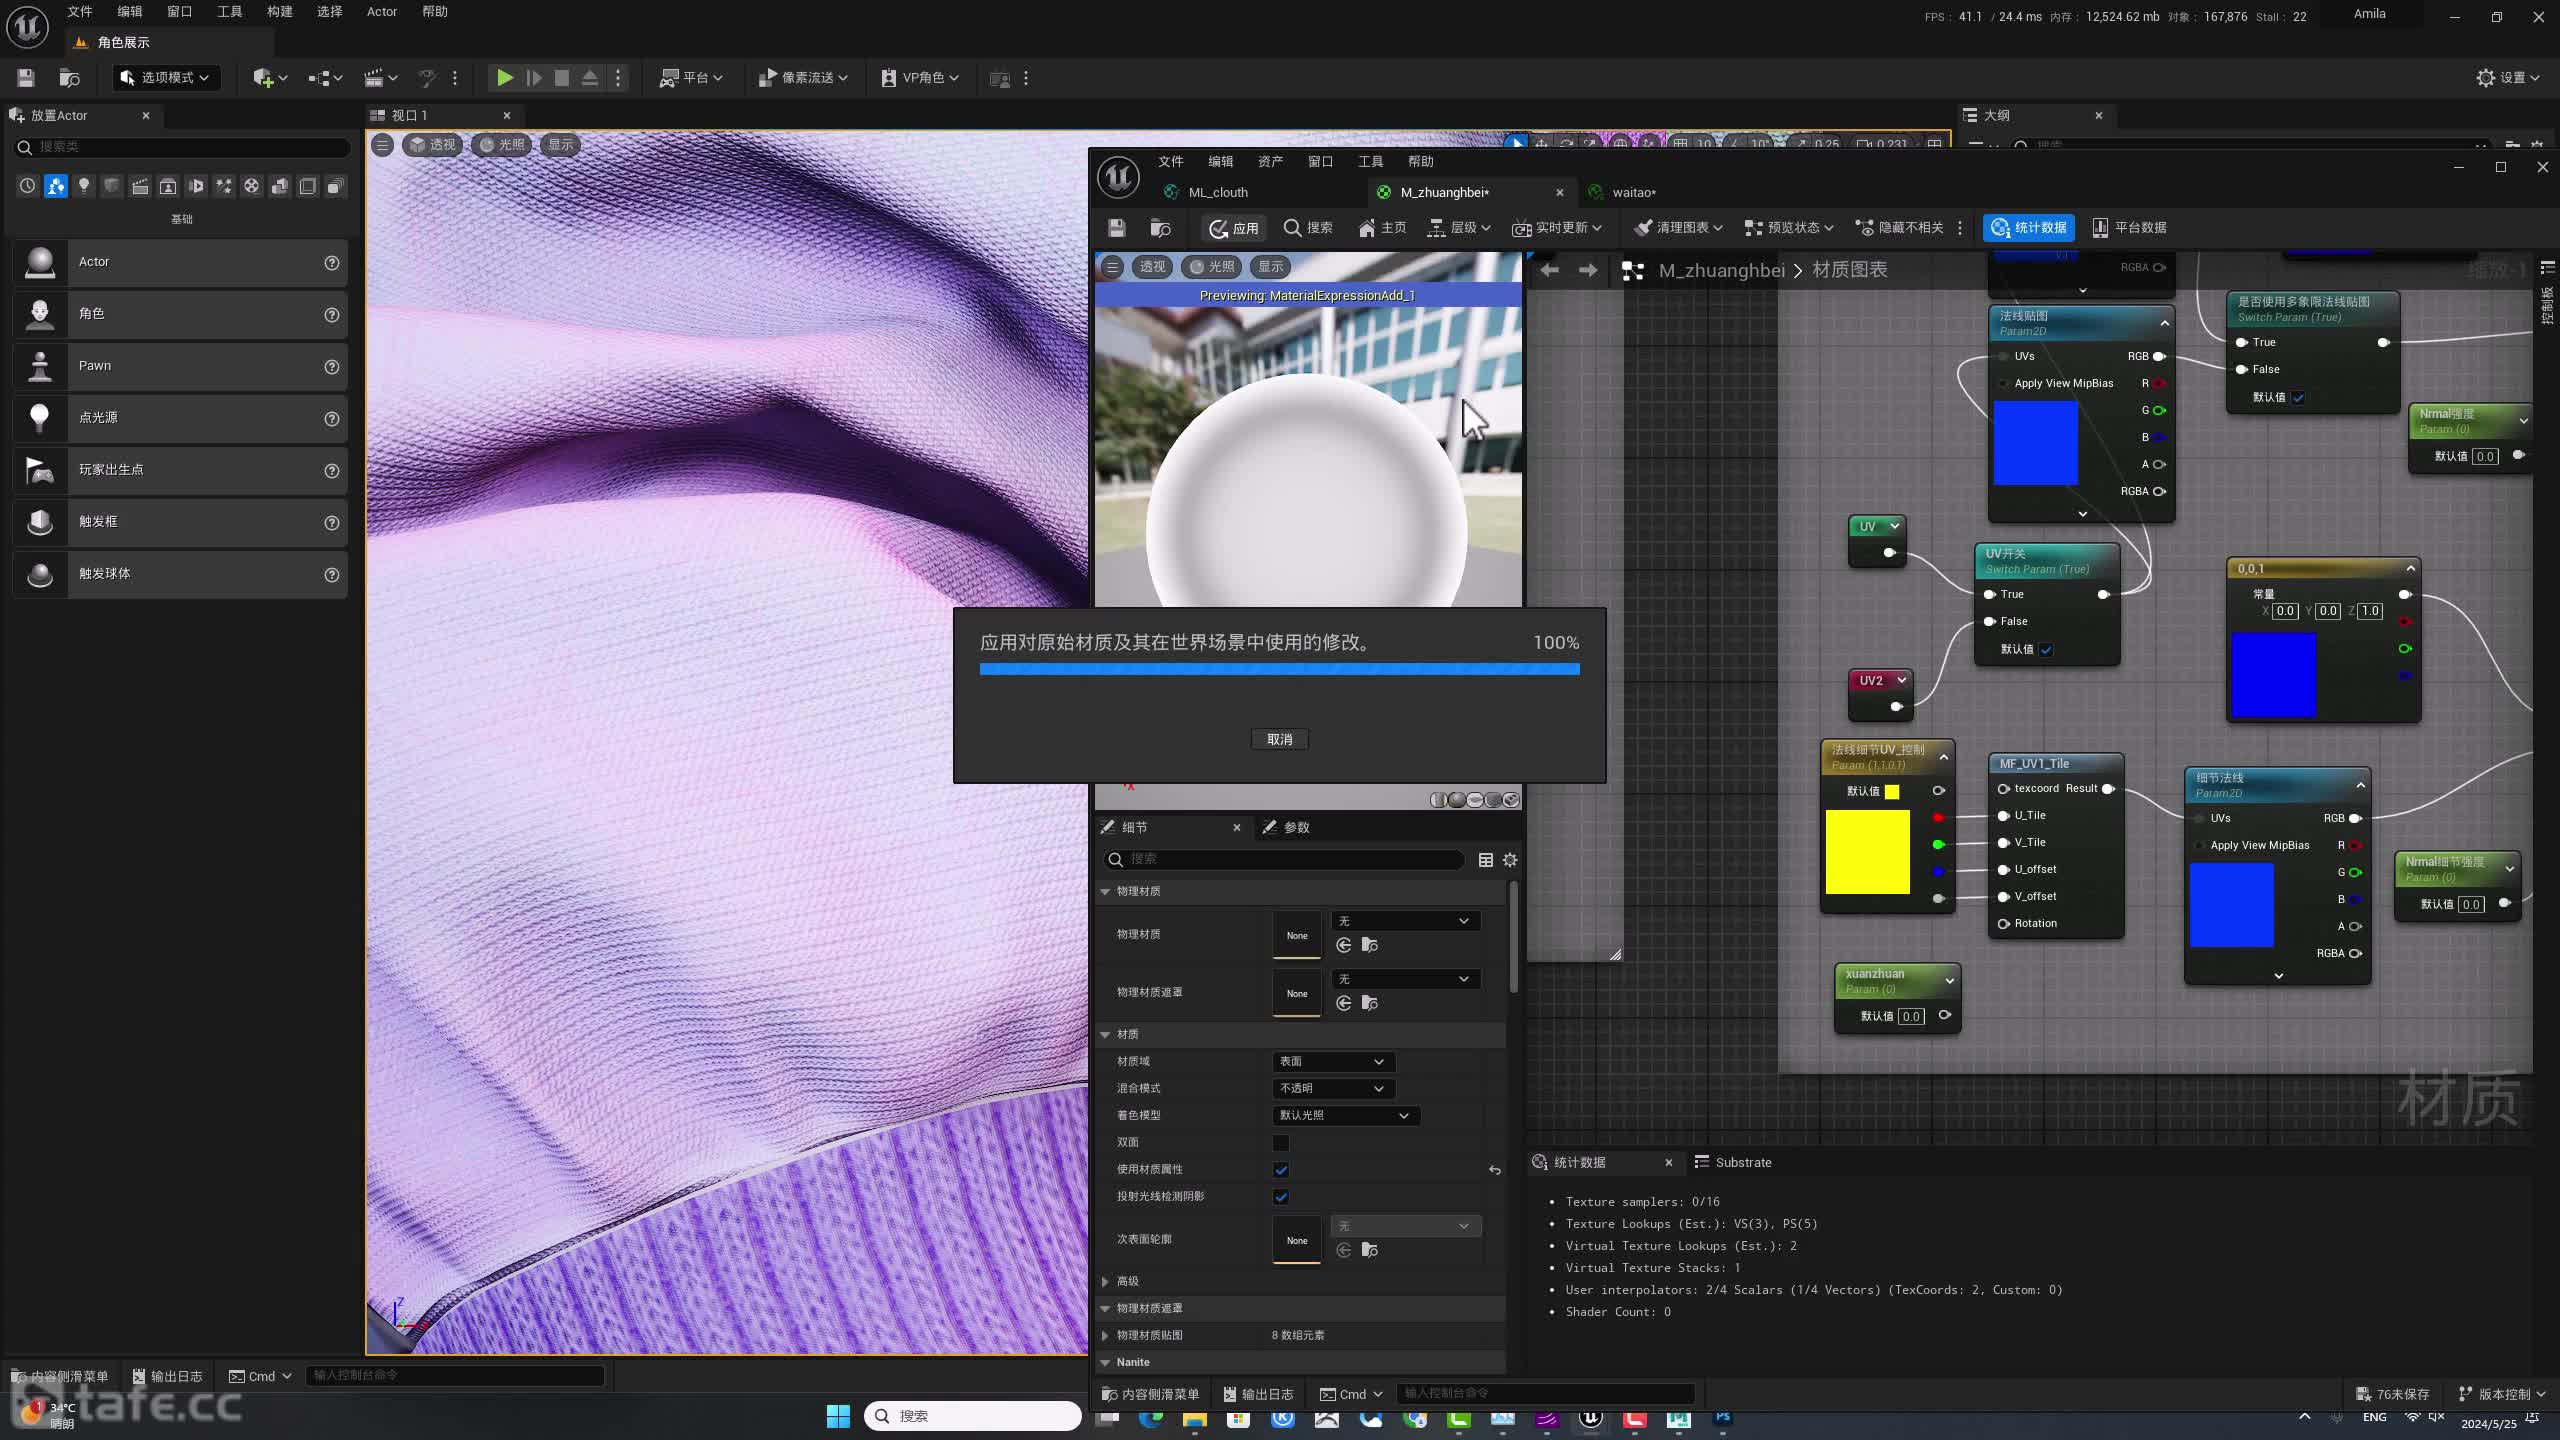This screenshot has width=2560, height=1440.
Task: Reset 使用材质属性 to default arrow
Action: (1495, 1170)
